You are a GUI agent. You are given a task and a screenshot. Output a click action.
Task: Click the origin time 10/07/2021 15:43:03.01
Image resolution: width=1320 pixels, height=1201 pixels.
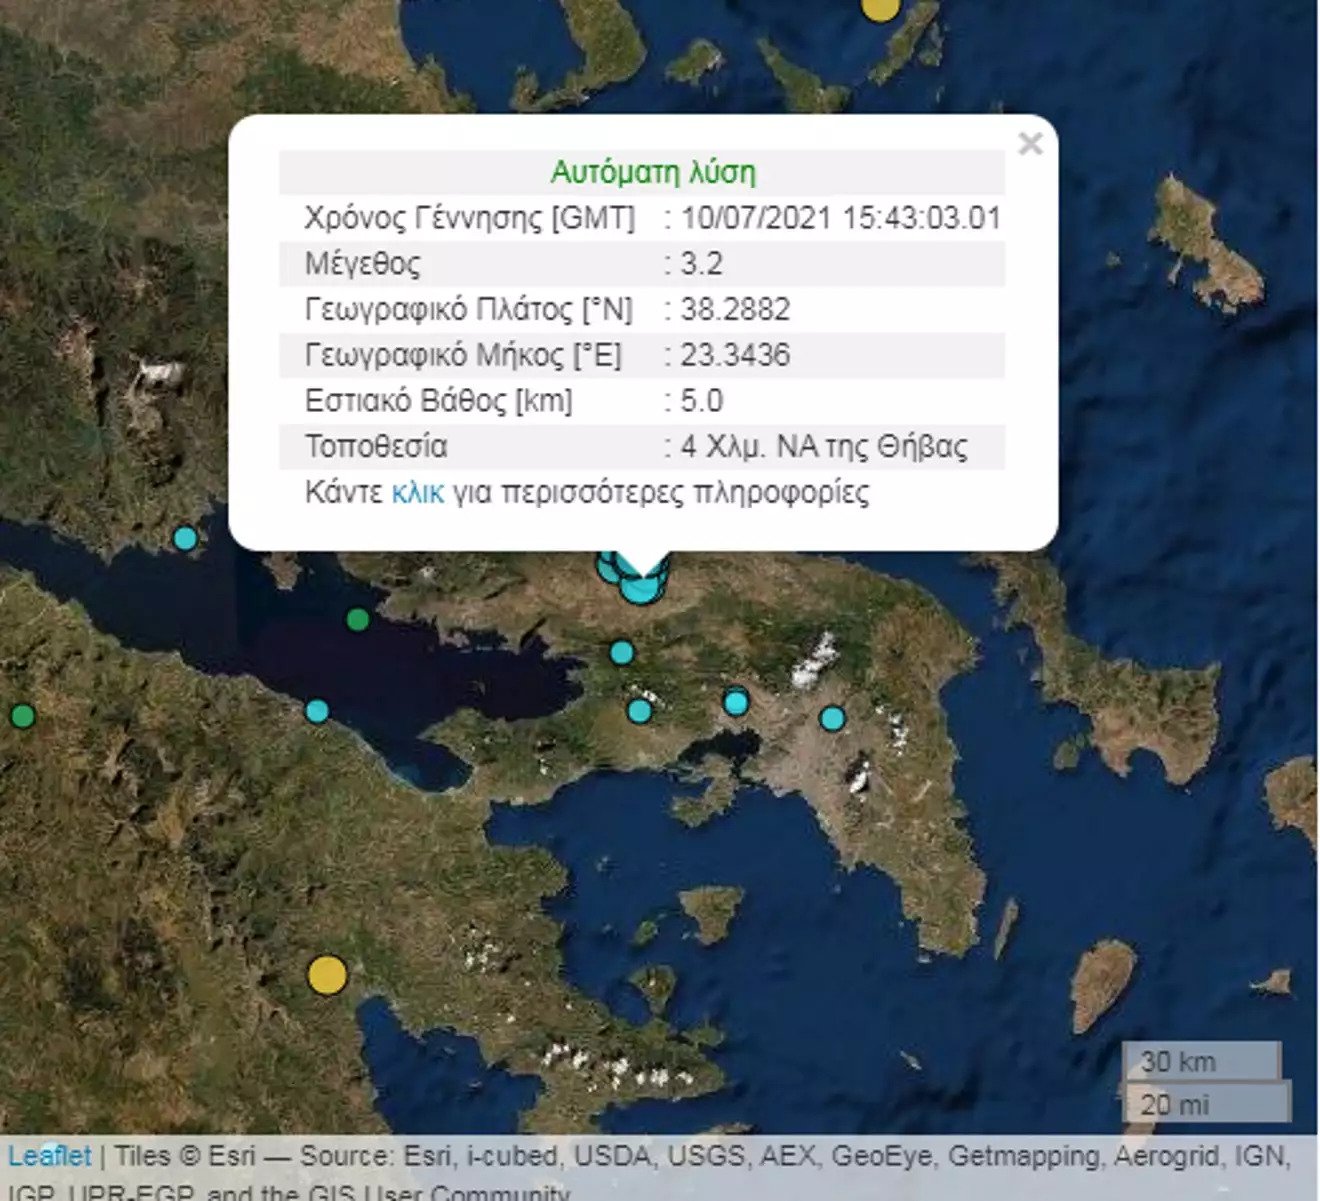[x=840, y=218]
